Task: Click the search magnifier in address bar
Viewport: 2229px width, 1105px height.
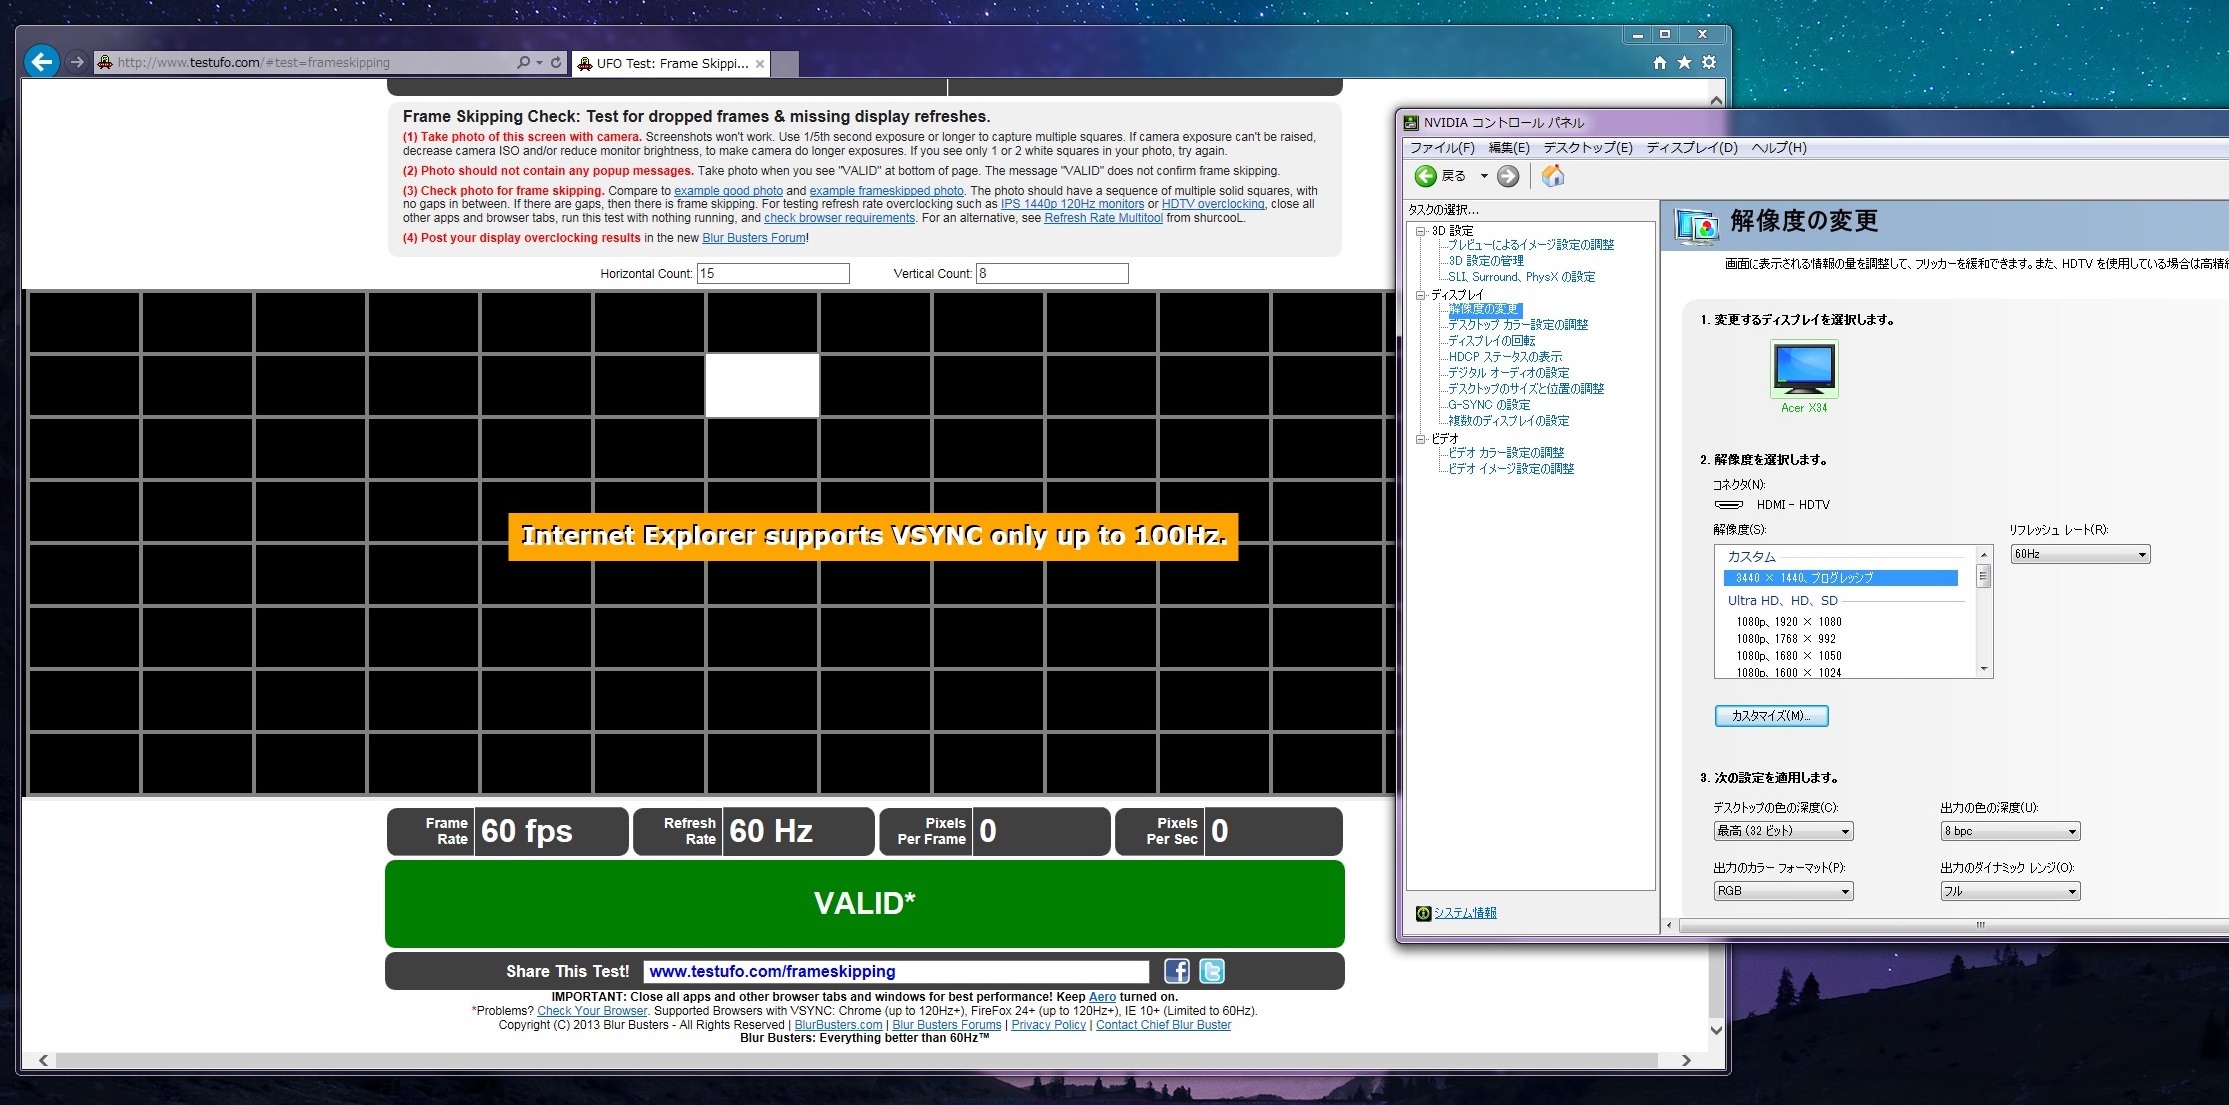Action: coord(524,62)
